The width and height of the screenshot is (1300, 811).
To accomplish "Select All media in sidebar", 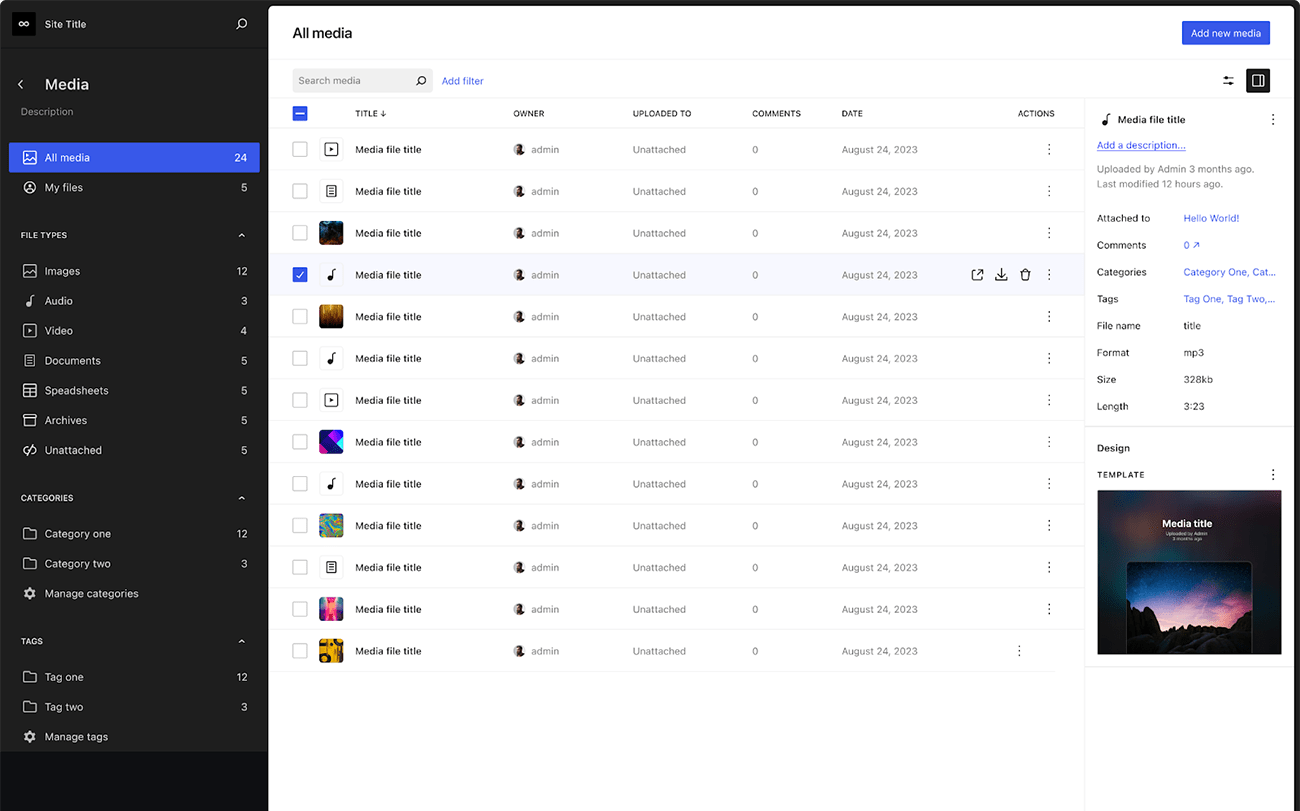I will [x=134, y=158].
